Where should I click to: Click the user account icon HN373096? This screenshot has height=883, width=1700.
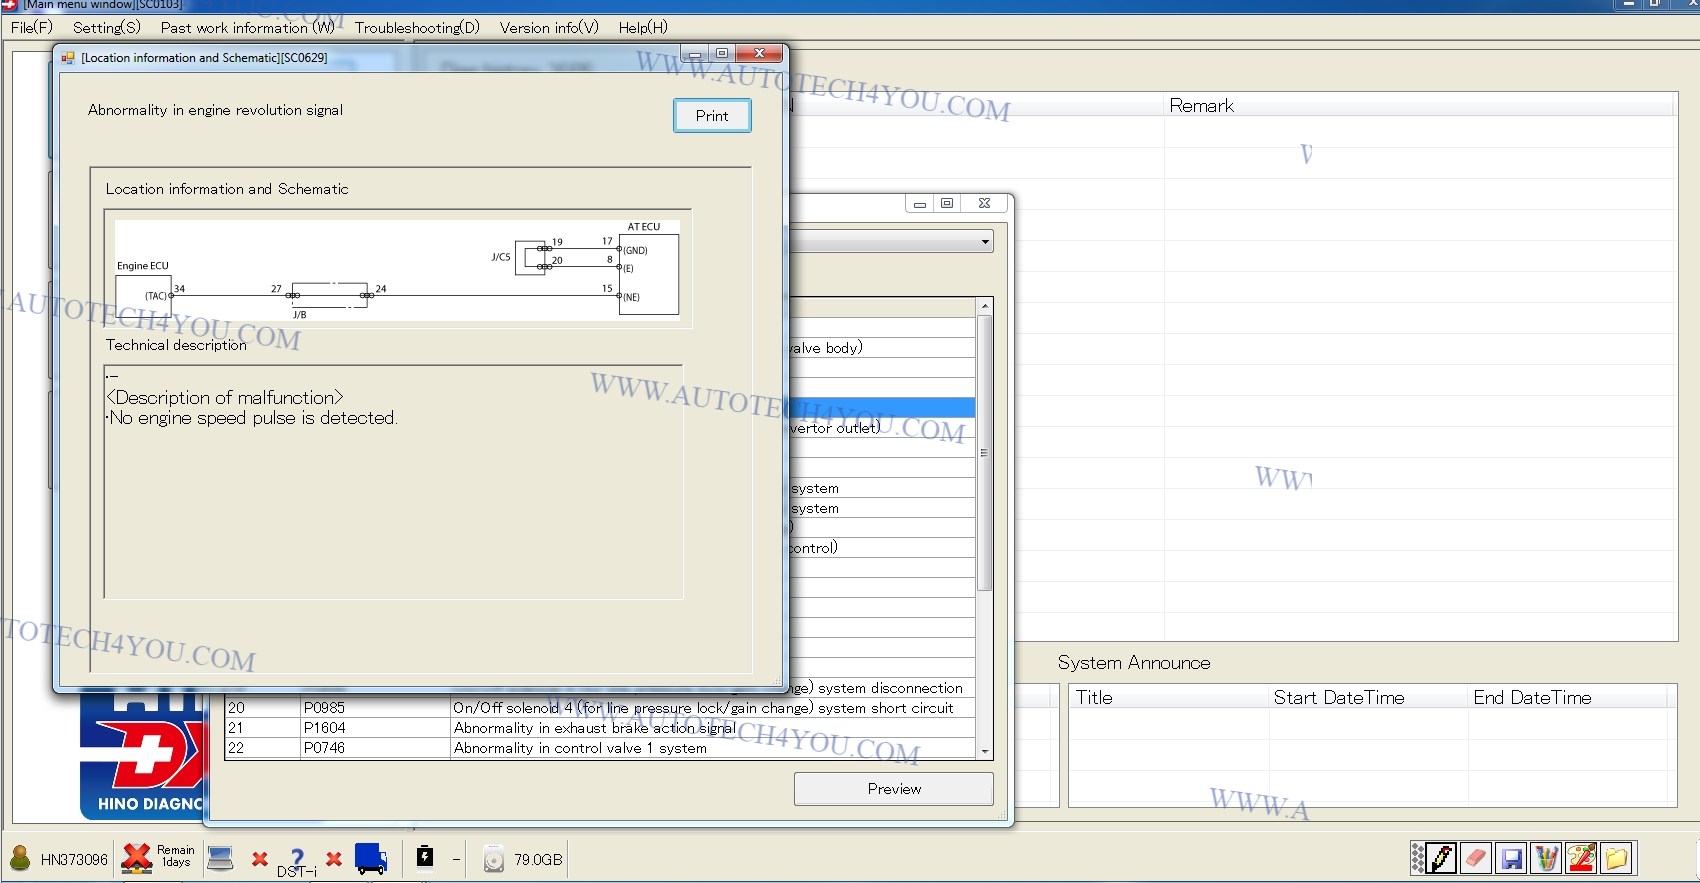[x=20, y=858]
